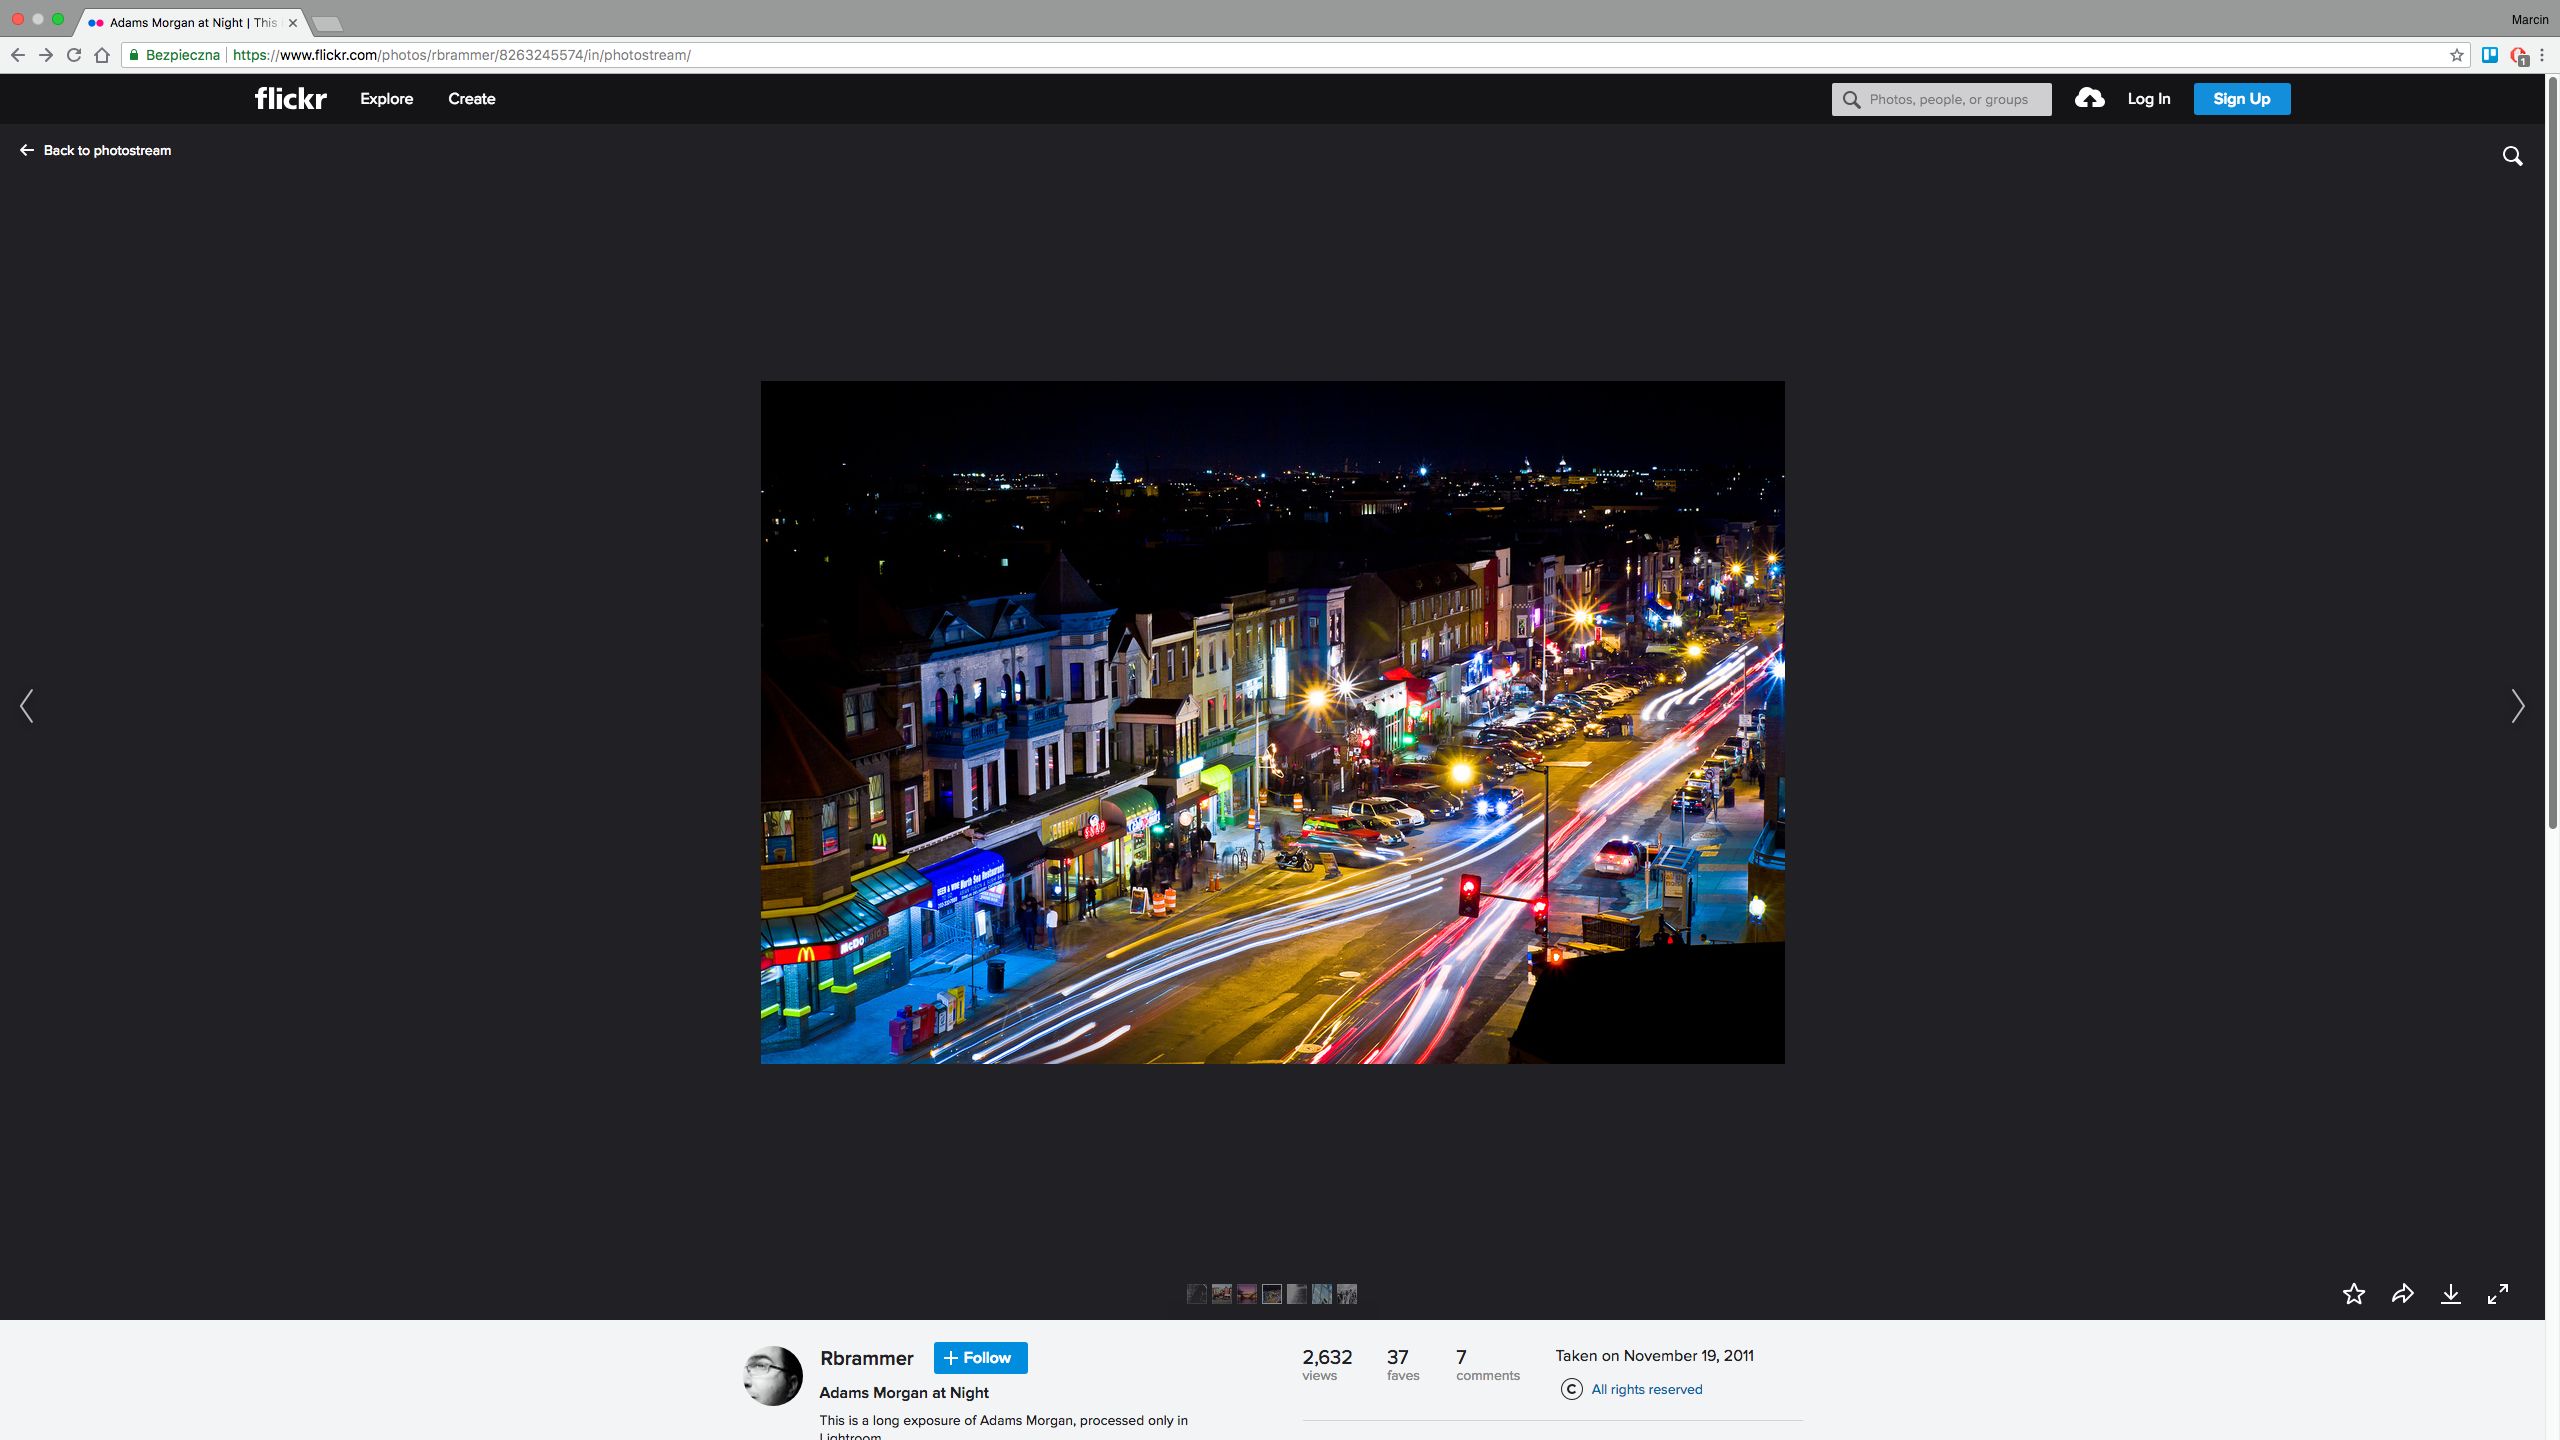Click the share arrow icon
The height and width of the screenshot is (1440, 2560).
[x=2402, y=1294]
